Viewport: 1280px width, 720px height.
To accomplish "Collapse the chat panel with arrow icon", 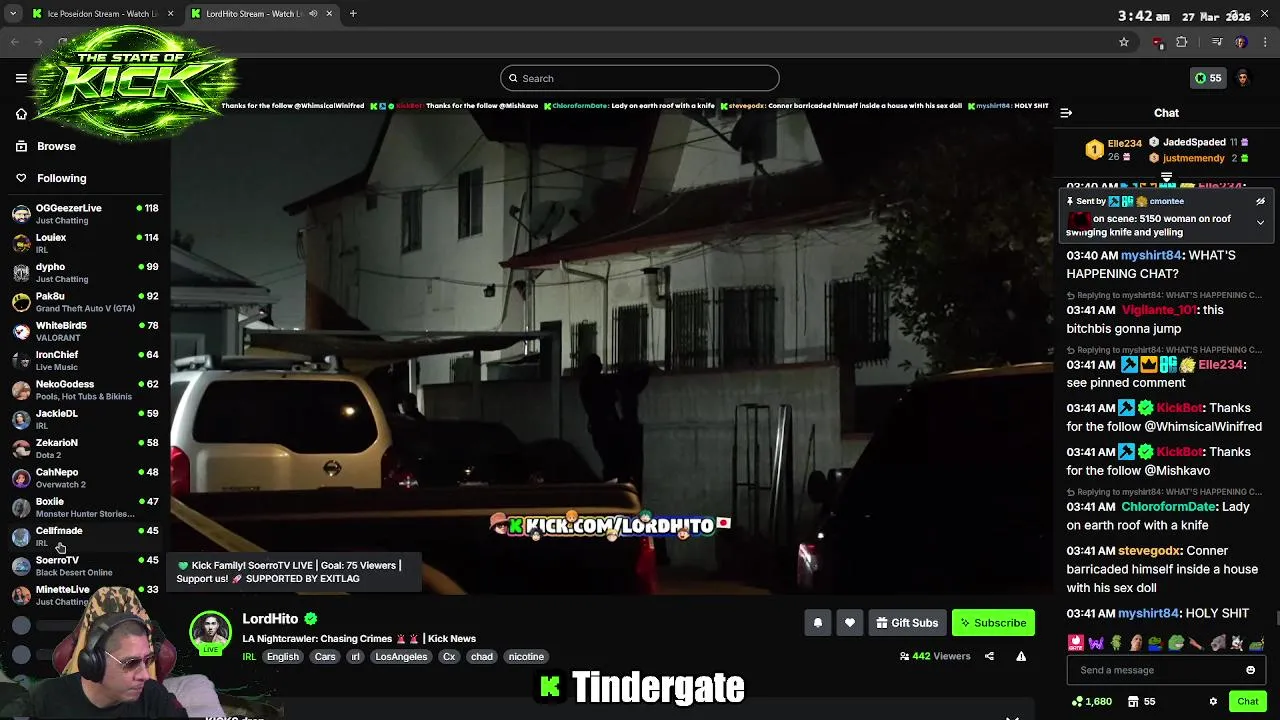I will tap(1066, 113).
